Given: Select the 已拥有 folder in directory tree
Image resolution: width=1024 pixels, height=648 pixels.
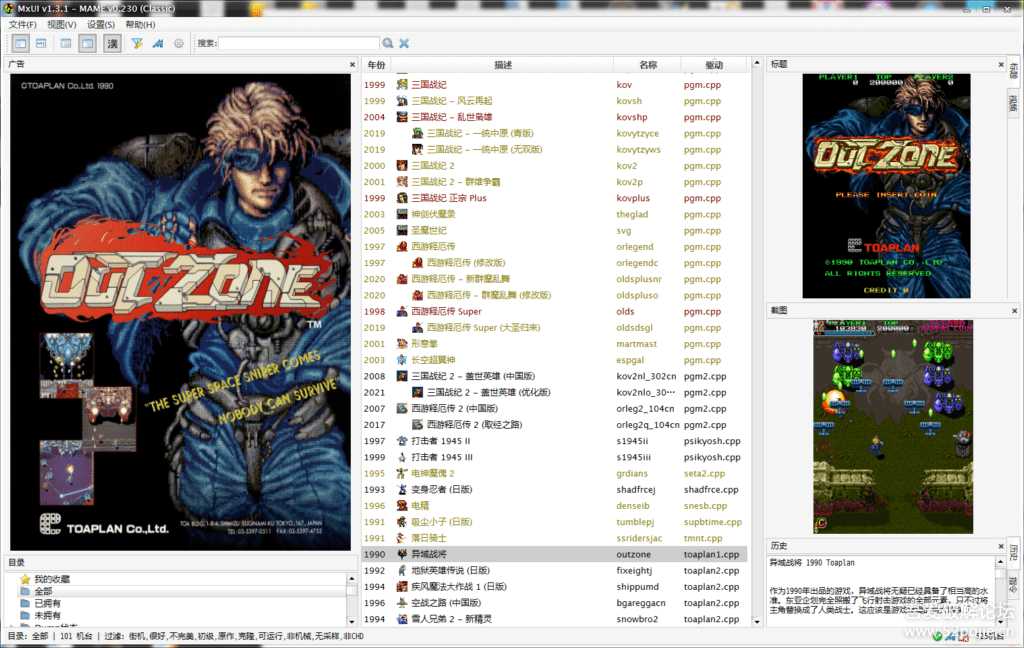Looking at the screenshot, I should 46,603.
